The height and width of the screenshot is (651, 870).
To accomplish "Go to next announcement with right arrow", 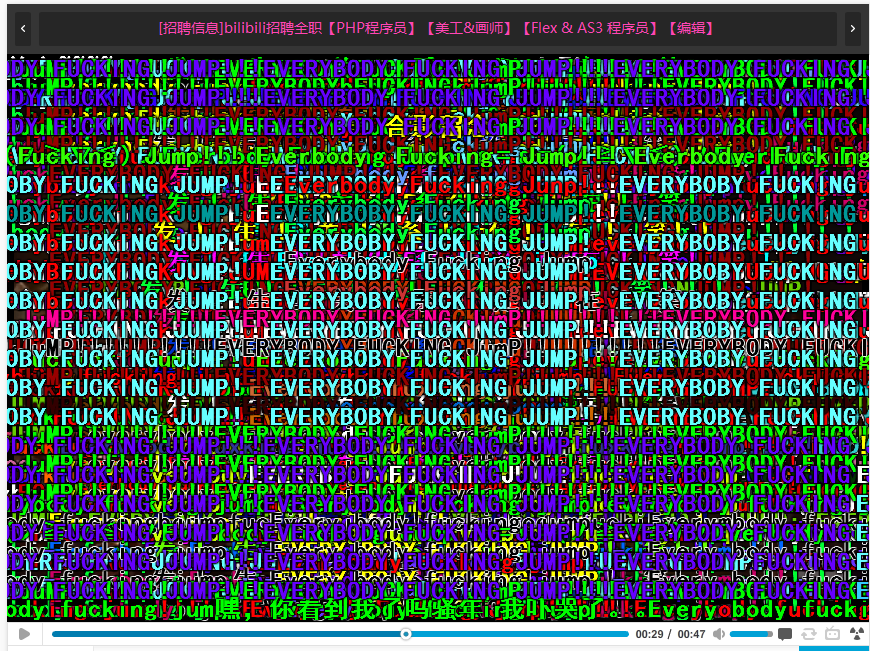I will pos(853,28).
